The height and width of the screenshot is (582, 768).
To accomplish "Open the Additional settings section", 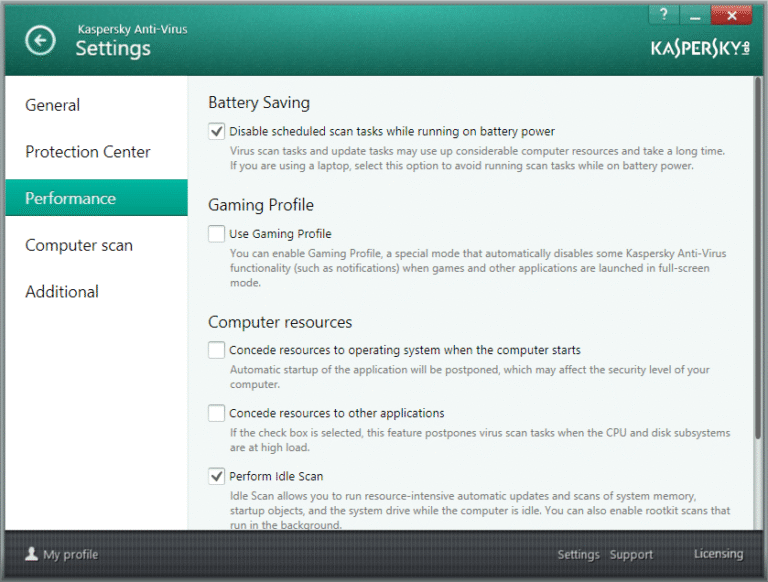I will pos(62,292).
